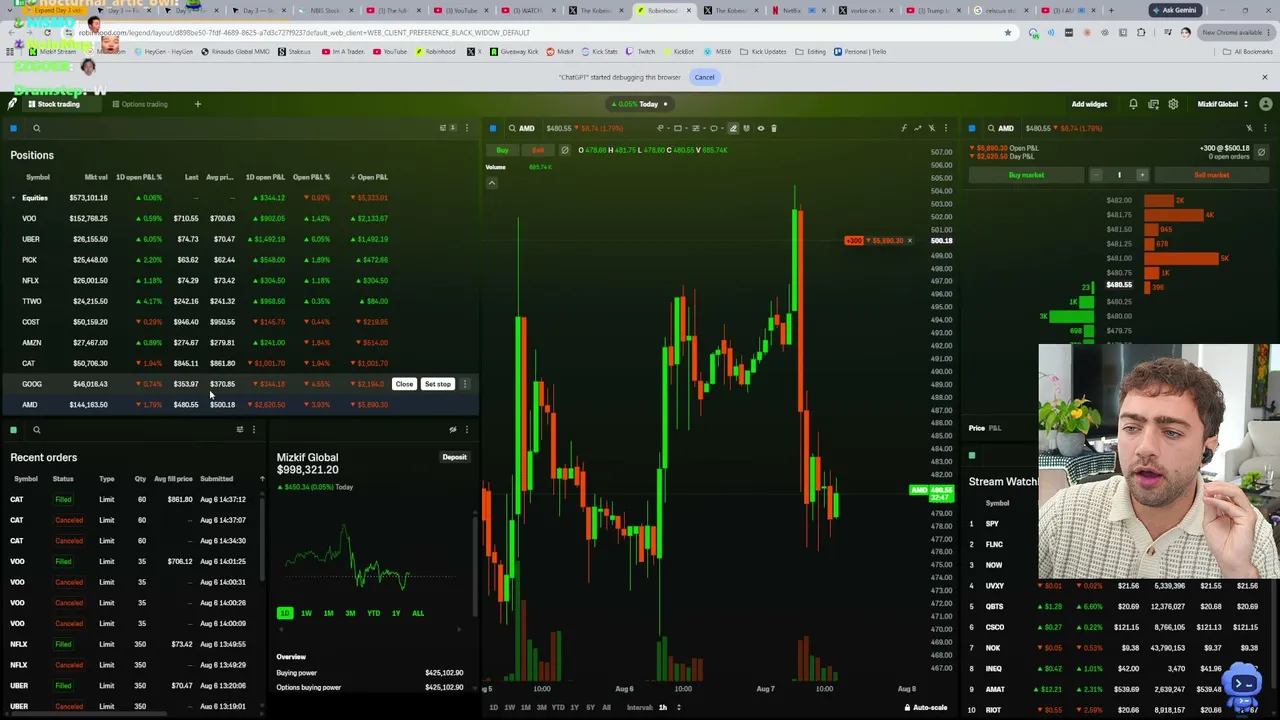Click Sell market button
Image resolution: width=1280 pixels, height=720 pixels.
1211,175
